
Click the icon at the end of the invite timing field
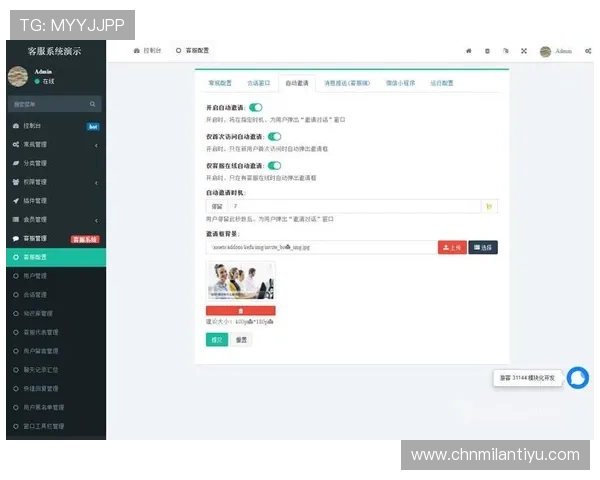pyautogui.click(x=489, y=206)
